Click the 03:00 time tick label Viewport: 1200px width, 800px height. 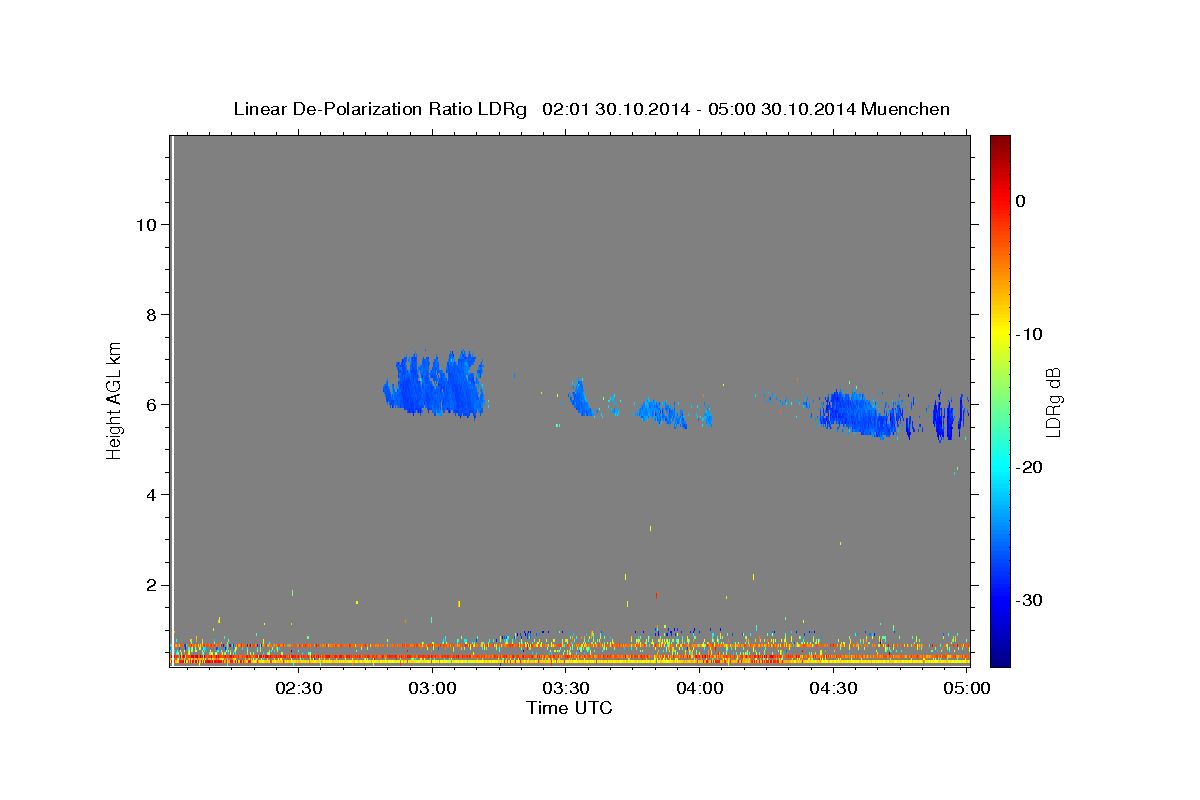pyautogui.click(x=433, y=689)
